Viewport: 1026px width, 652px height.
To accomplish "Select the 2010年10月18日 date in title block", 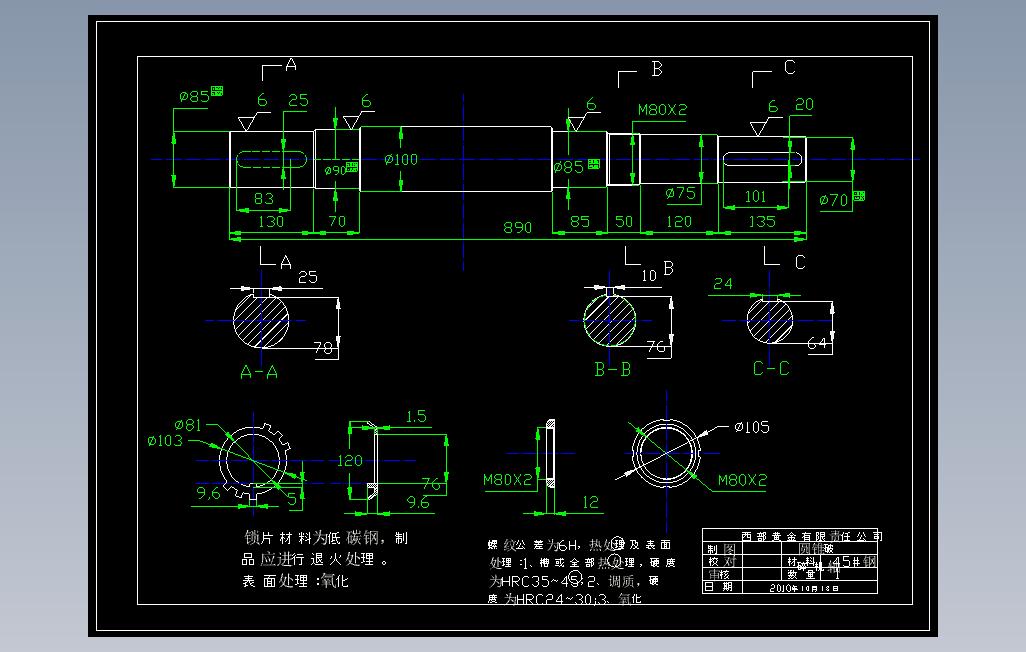I will click(x=804, y=588).
